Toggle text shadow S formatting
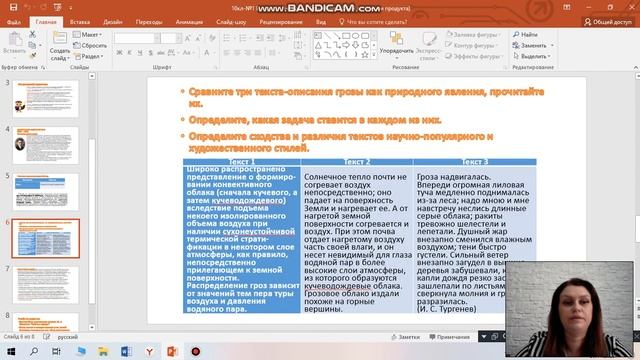 [x=150, y=53]
